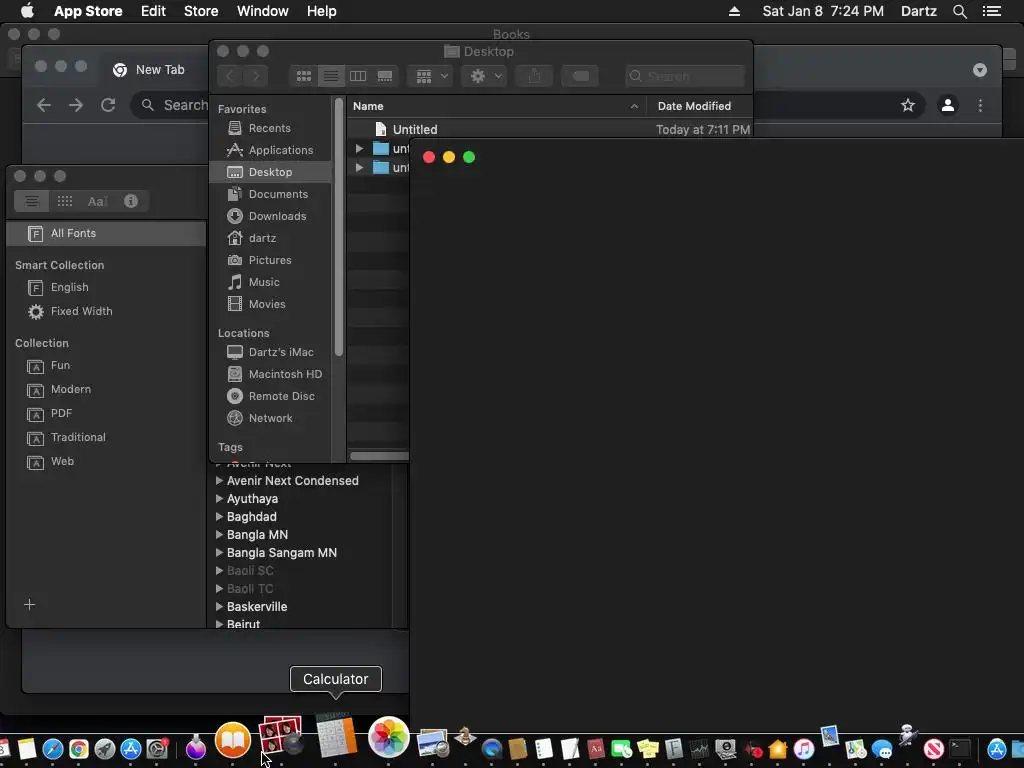Click the Finder share button

coord(534,76)
